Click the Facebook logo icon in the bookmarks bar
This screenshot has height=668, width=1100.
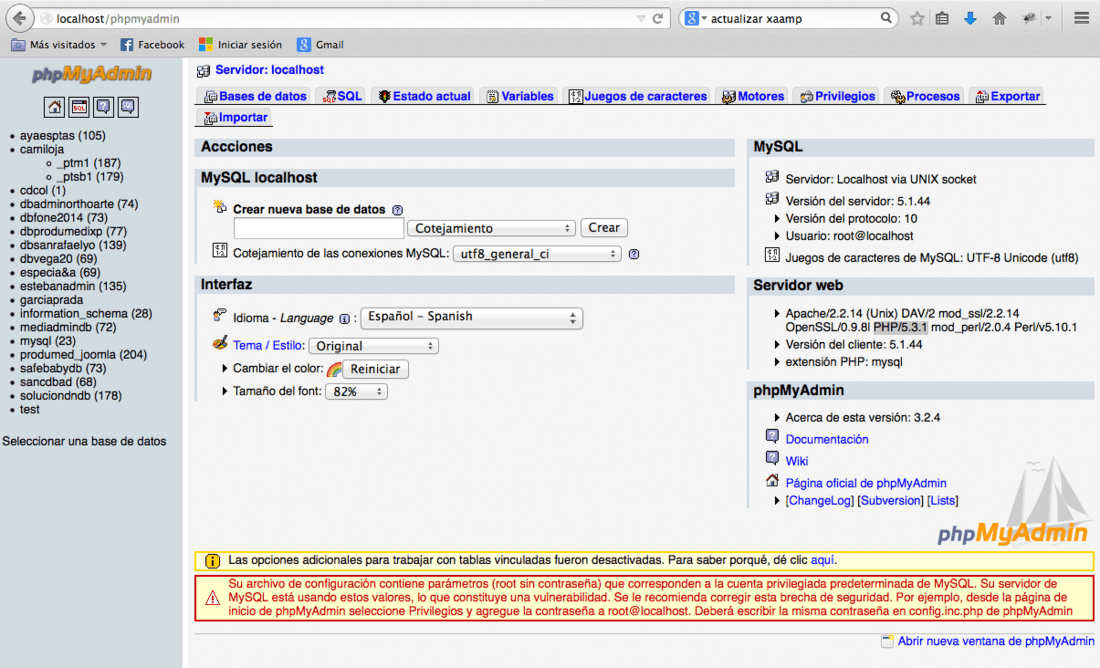[127, 45]
